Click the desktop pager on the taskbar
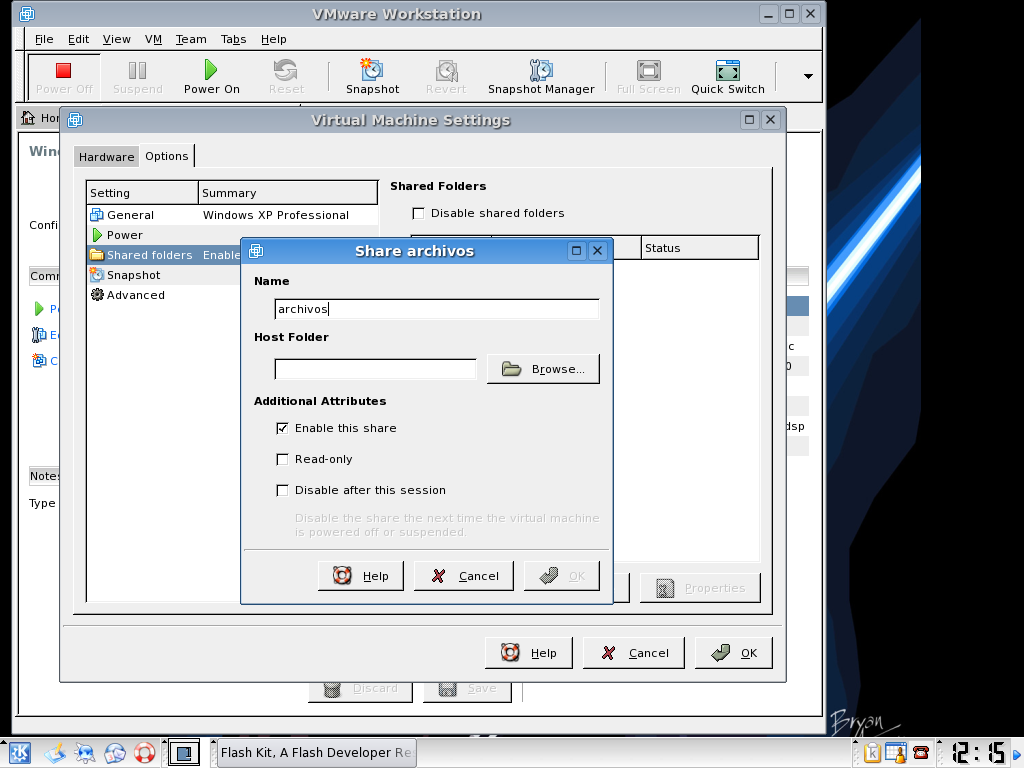Screen dimensions: 1024x768 (184, 753)
